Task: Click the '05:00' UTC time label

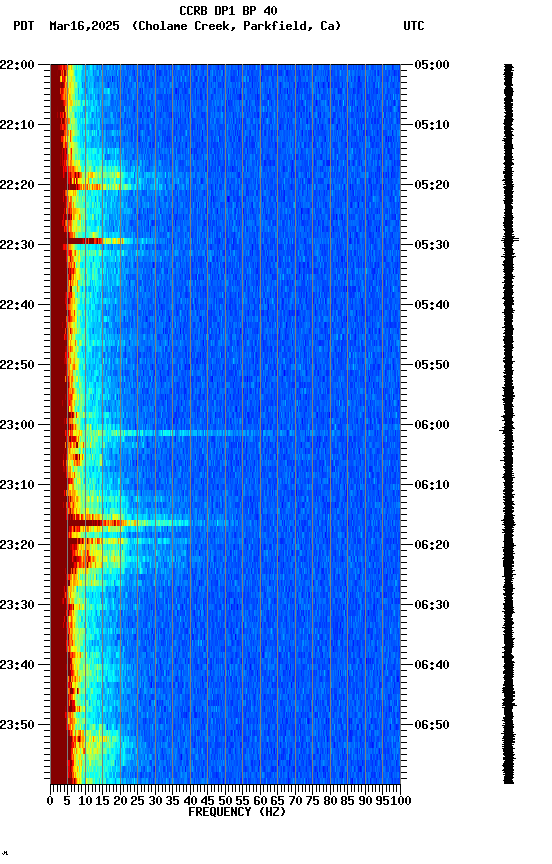Action: pyautogui.click(x=432, y=65)
